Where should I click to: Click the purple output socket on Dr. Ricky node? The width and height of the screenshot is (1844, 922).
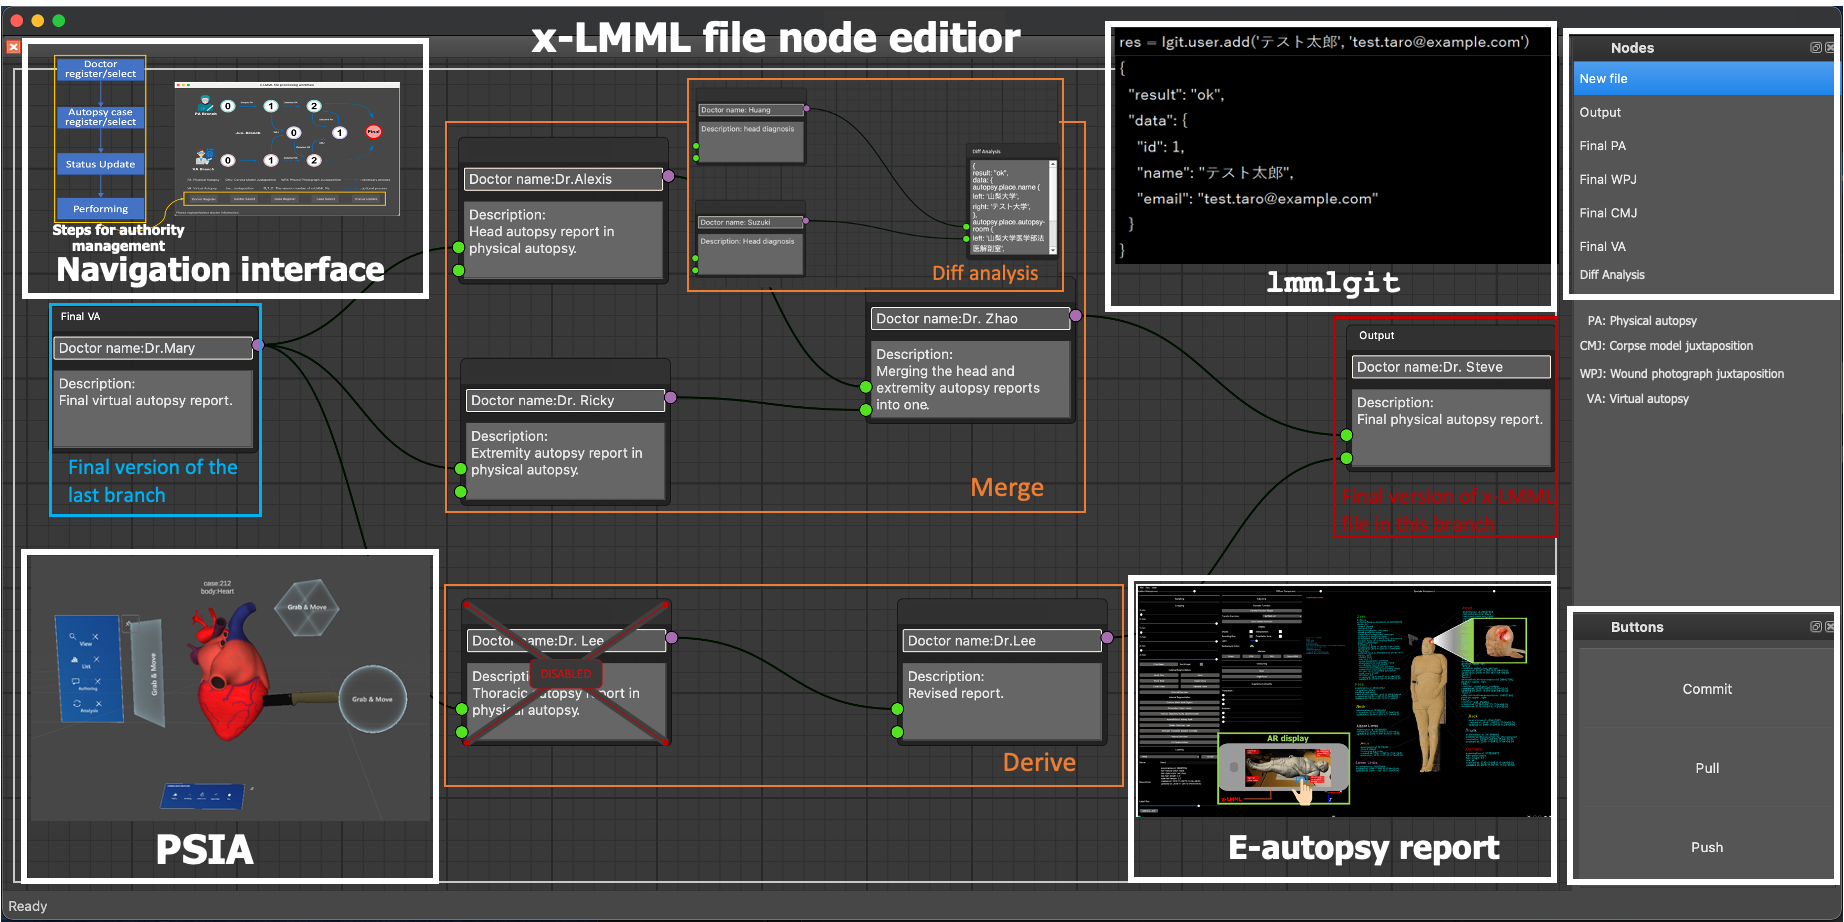coord(671,398)
